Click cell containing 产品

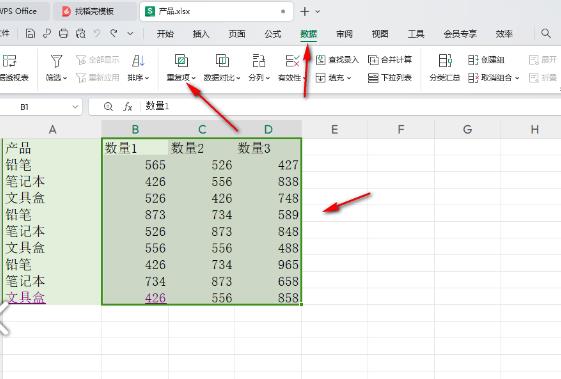pyautogui.click(x=52, y=148)
